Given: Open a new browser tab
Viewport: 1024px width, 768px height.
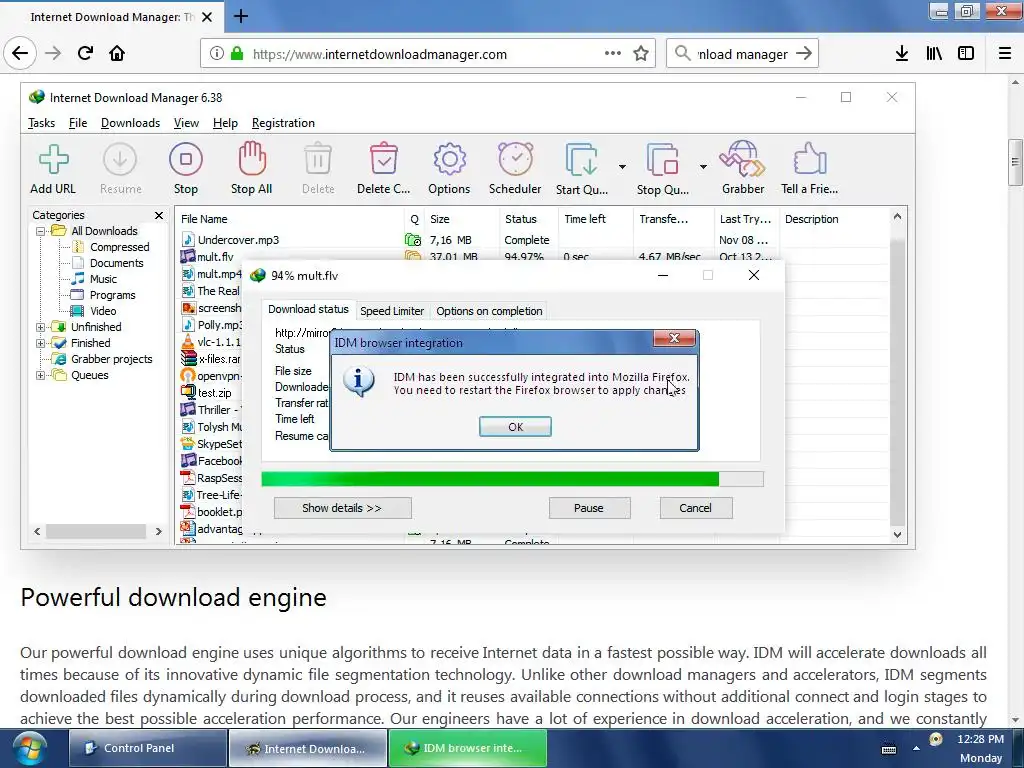Looking at the screenshot, I should [x=240, y=16].
